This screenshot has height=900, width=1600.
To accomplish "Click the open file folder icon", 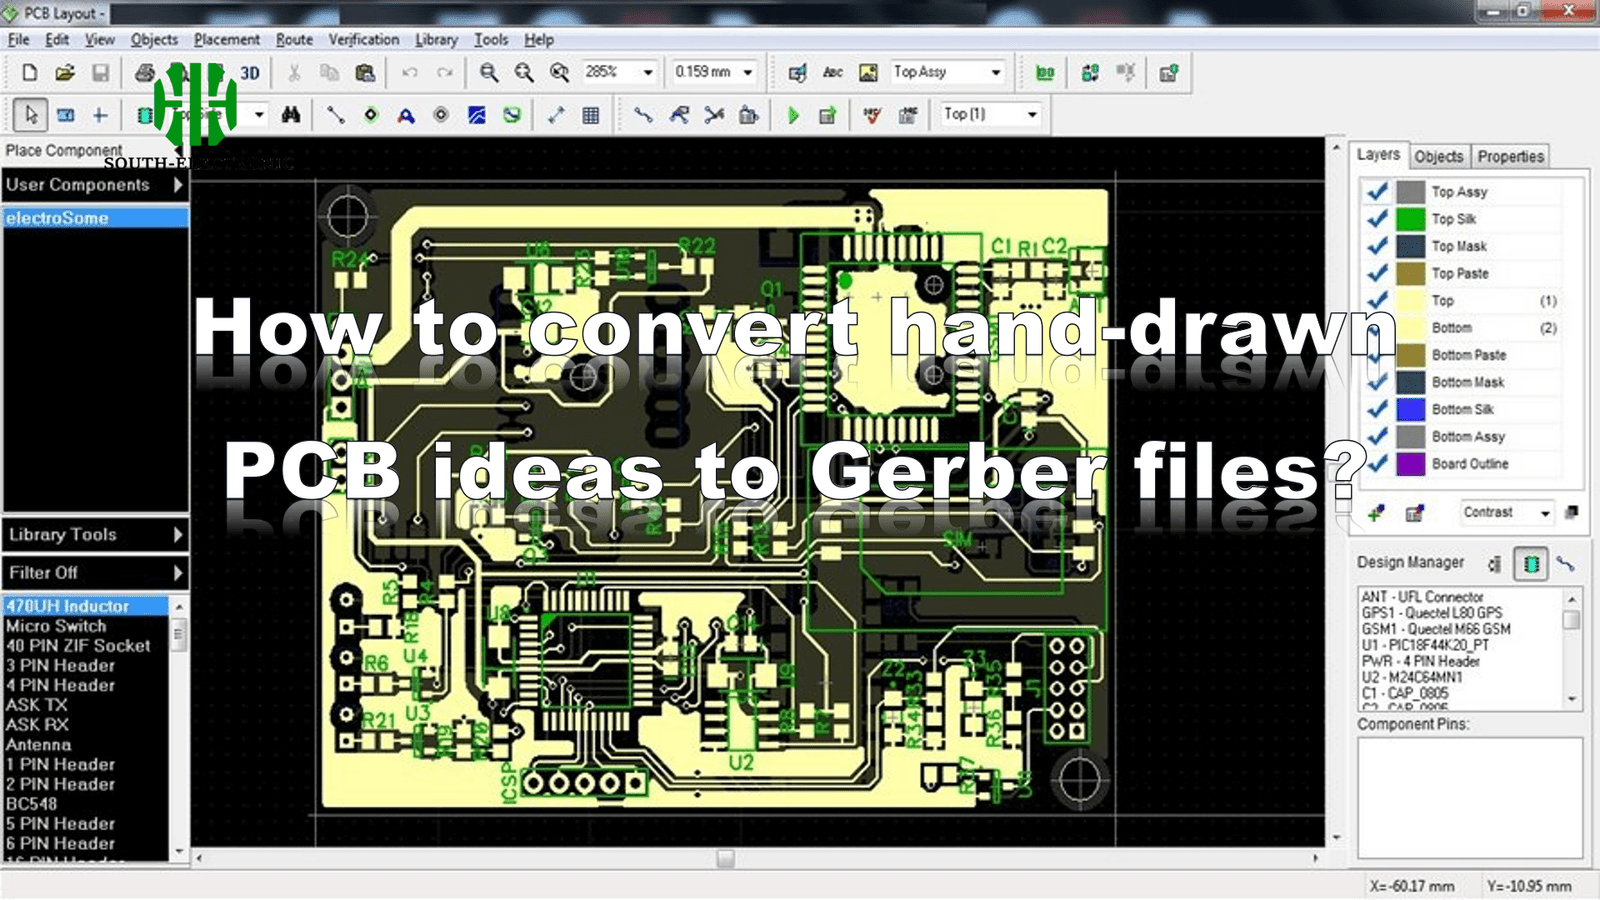I will [x=65, y=73].
